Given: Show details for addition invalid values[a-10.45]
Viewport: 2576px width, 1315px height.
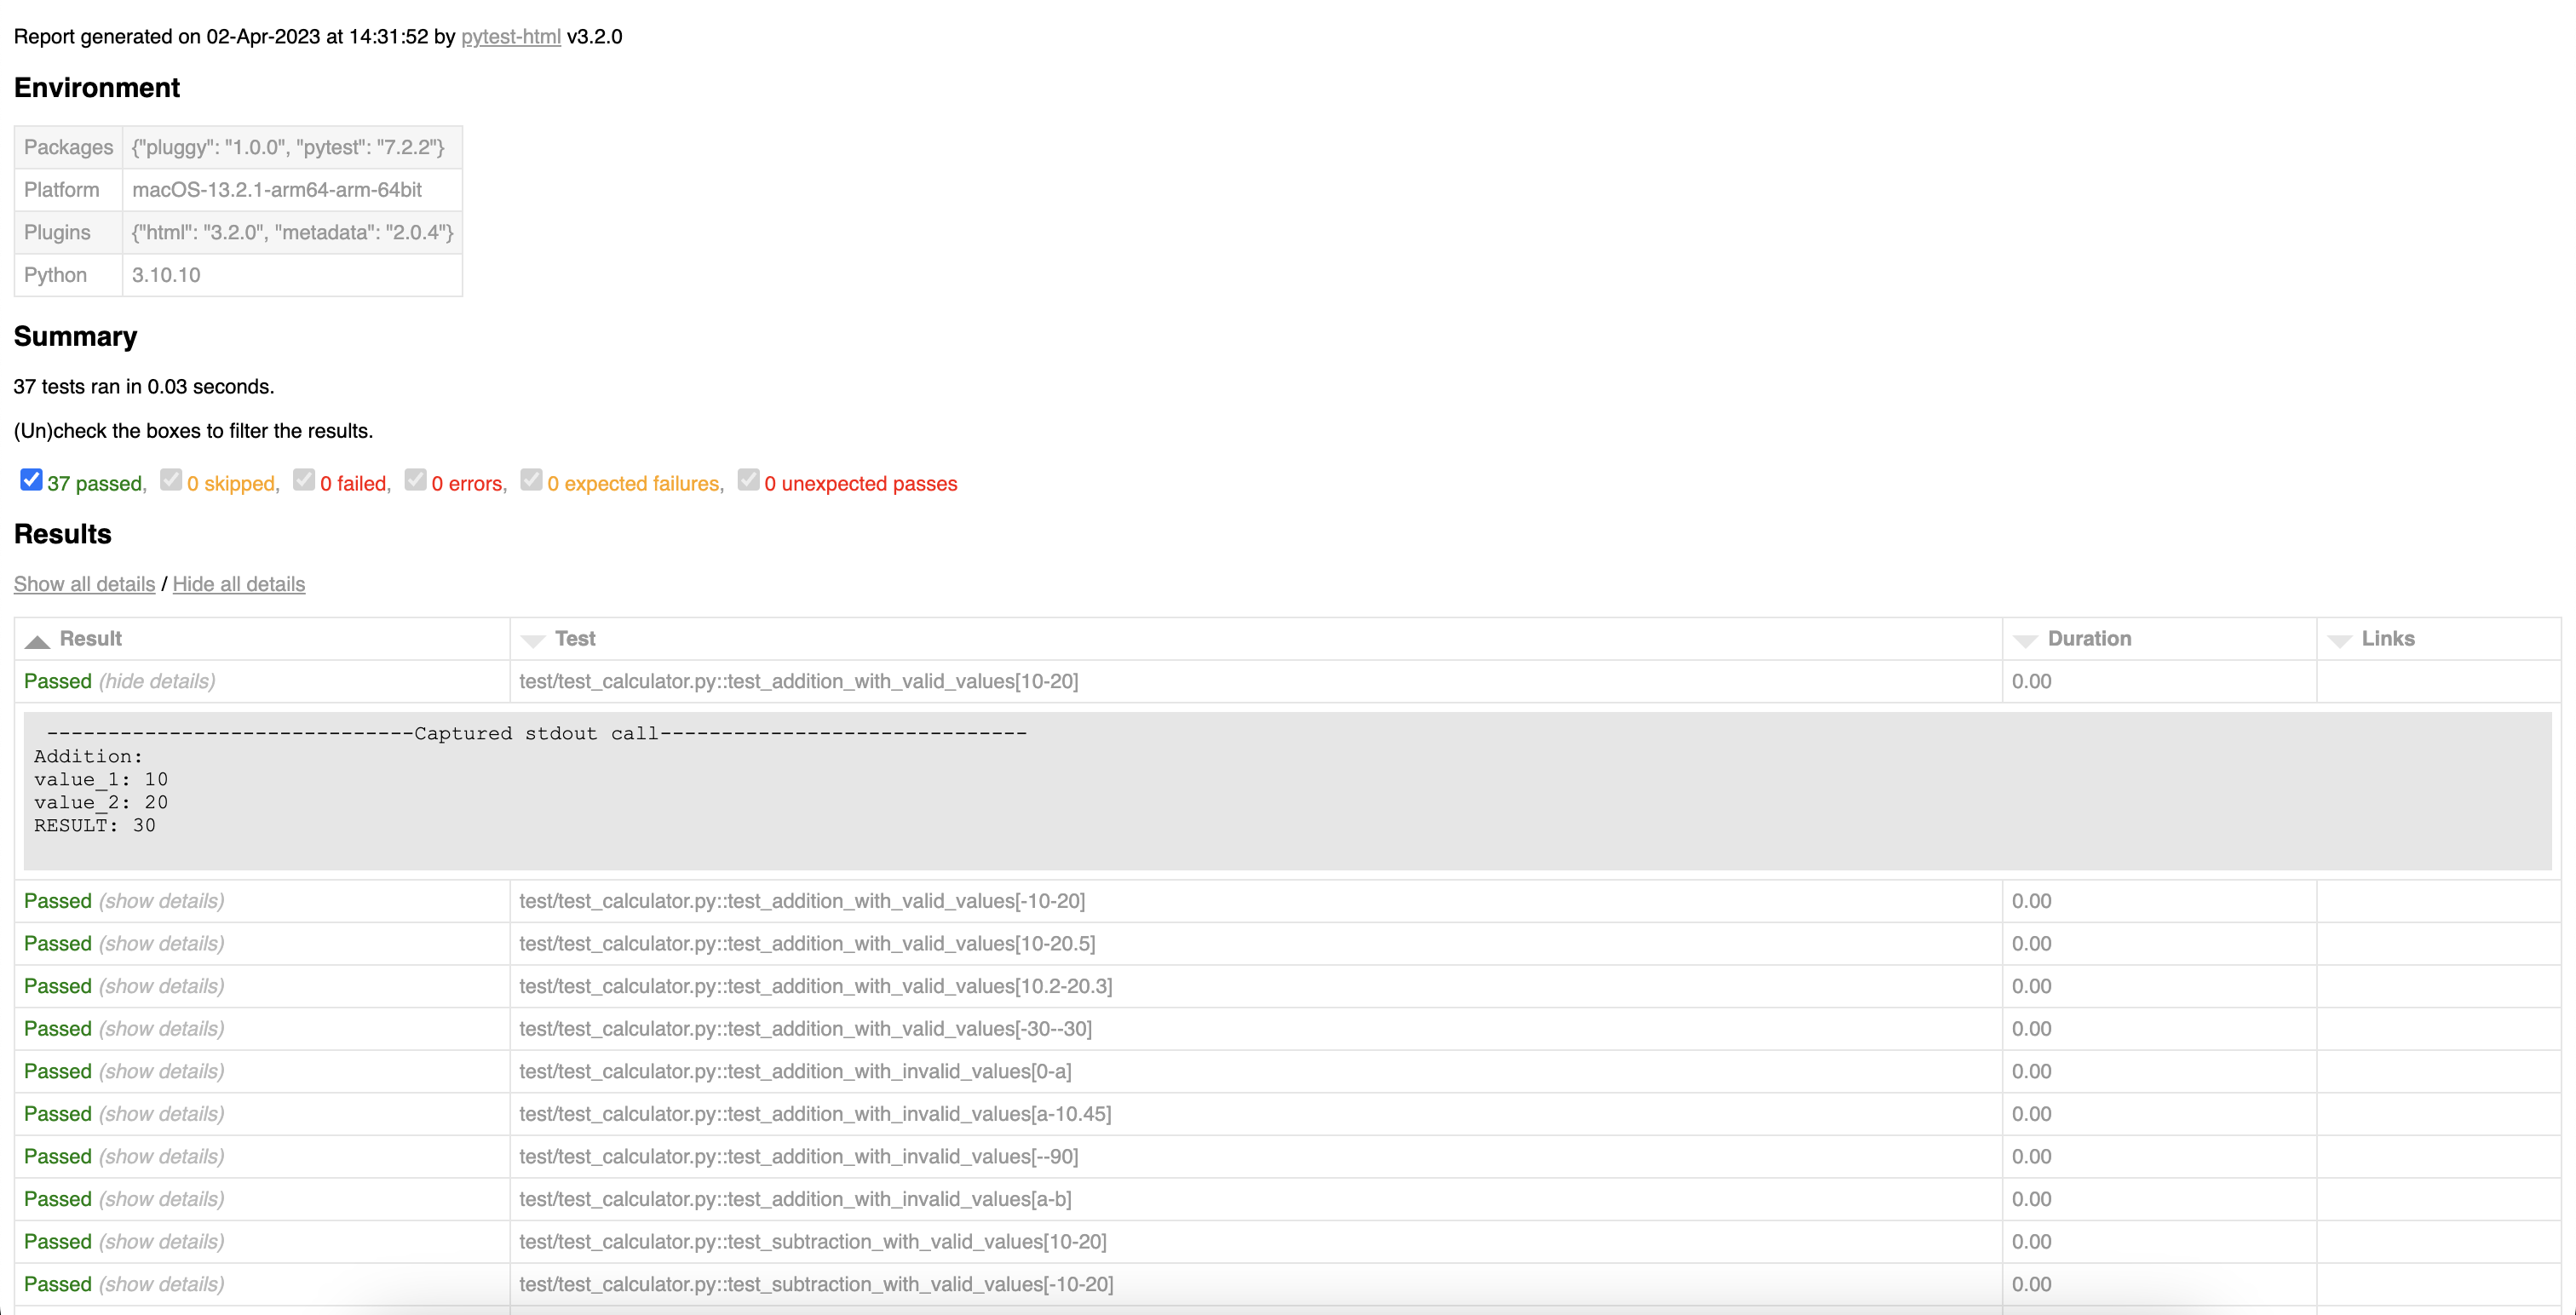Looking at the screenshot, I should [161, 1114].
